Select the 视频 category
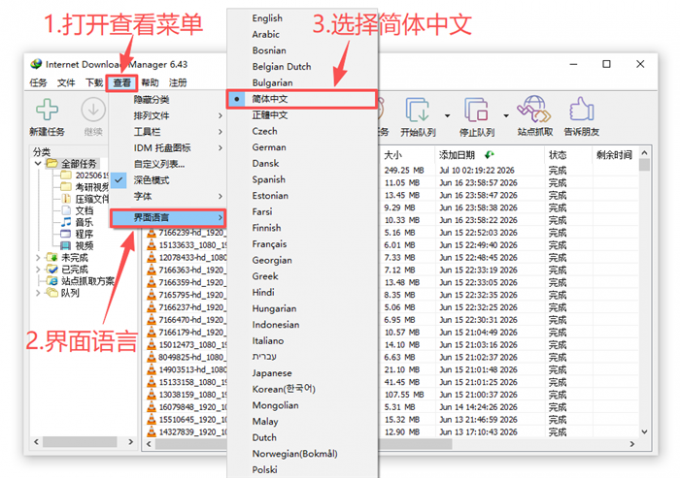Screen dimensions: 680x478 coord(84,246)
